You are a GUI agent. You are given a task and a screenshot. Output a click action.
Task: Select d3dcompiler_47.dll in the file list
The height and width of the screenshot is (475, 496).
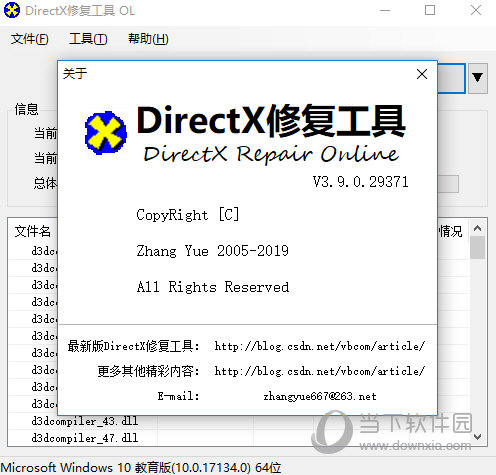coord(85,438)
